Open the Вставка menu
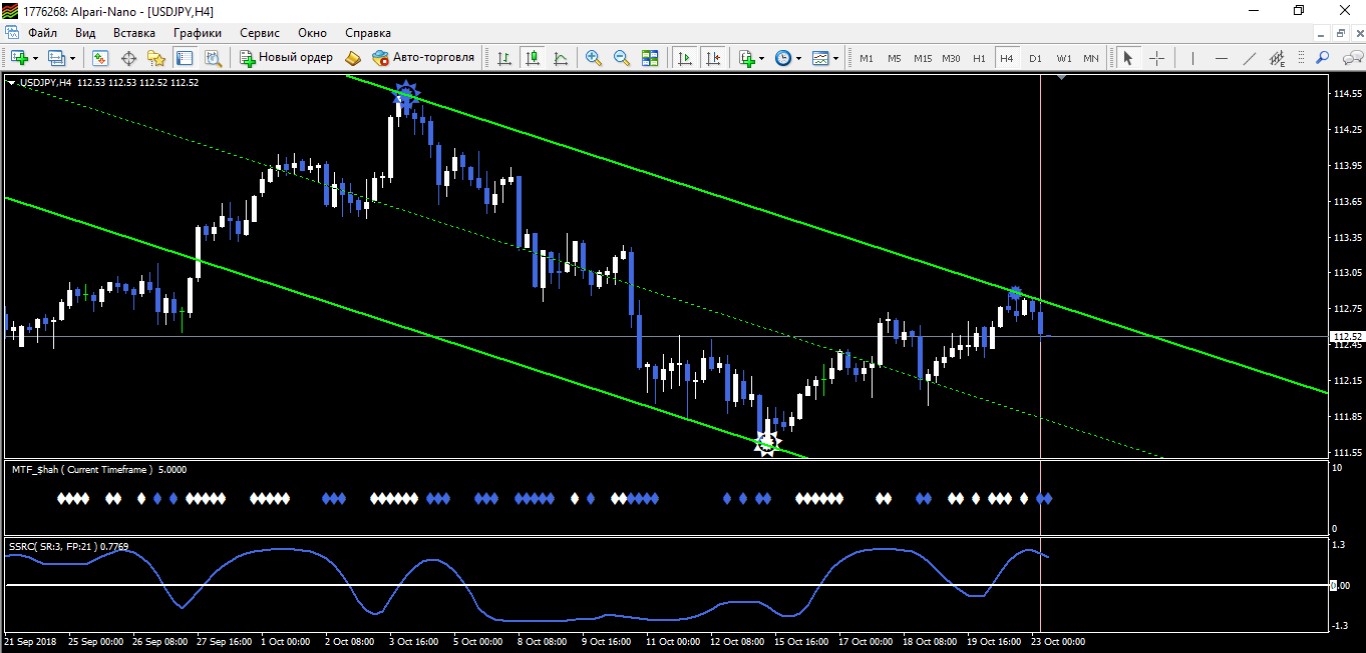This screenshot has width=1366, height=653. 134,33
